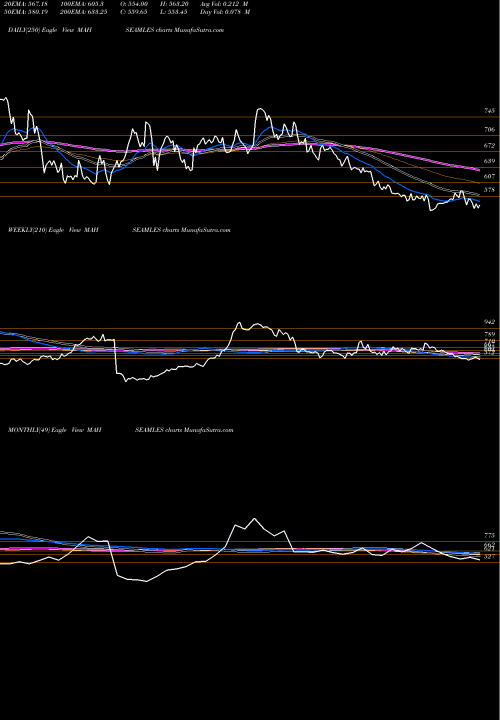Click the daily chart price label 672
Viewport: 500px width, 720px height.
coord(489,146)
